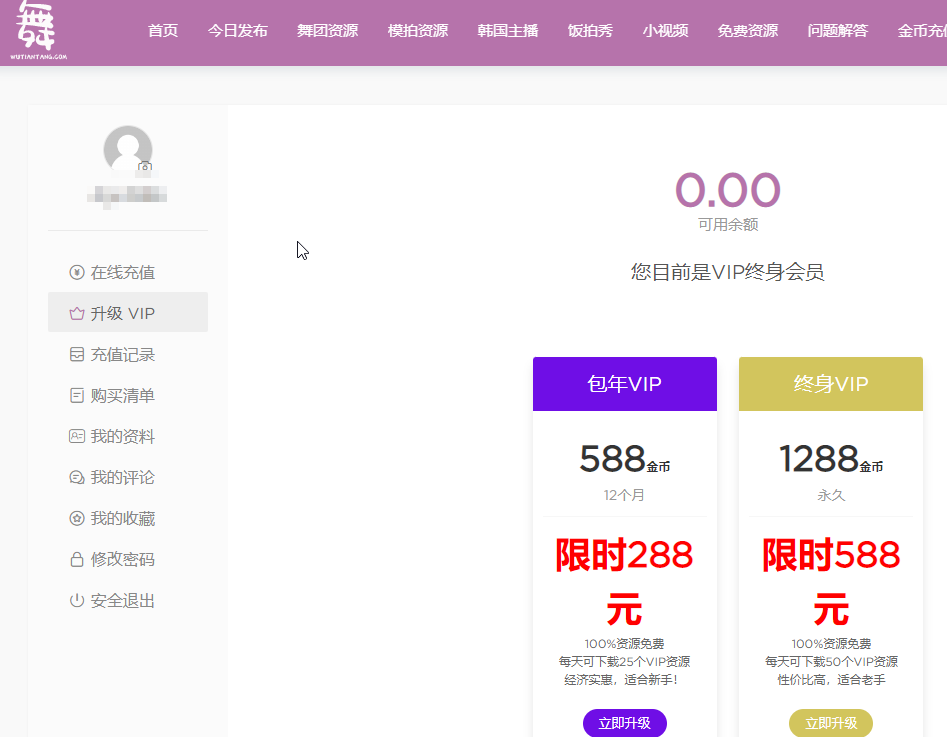Select the 包年VIP card header

(624, 384)
